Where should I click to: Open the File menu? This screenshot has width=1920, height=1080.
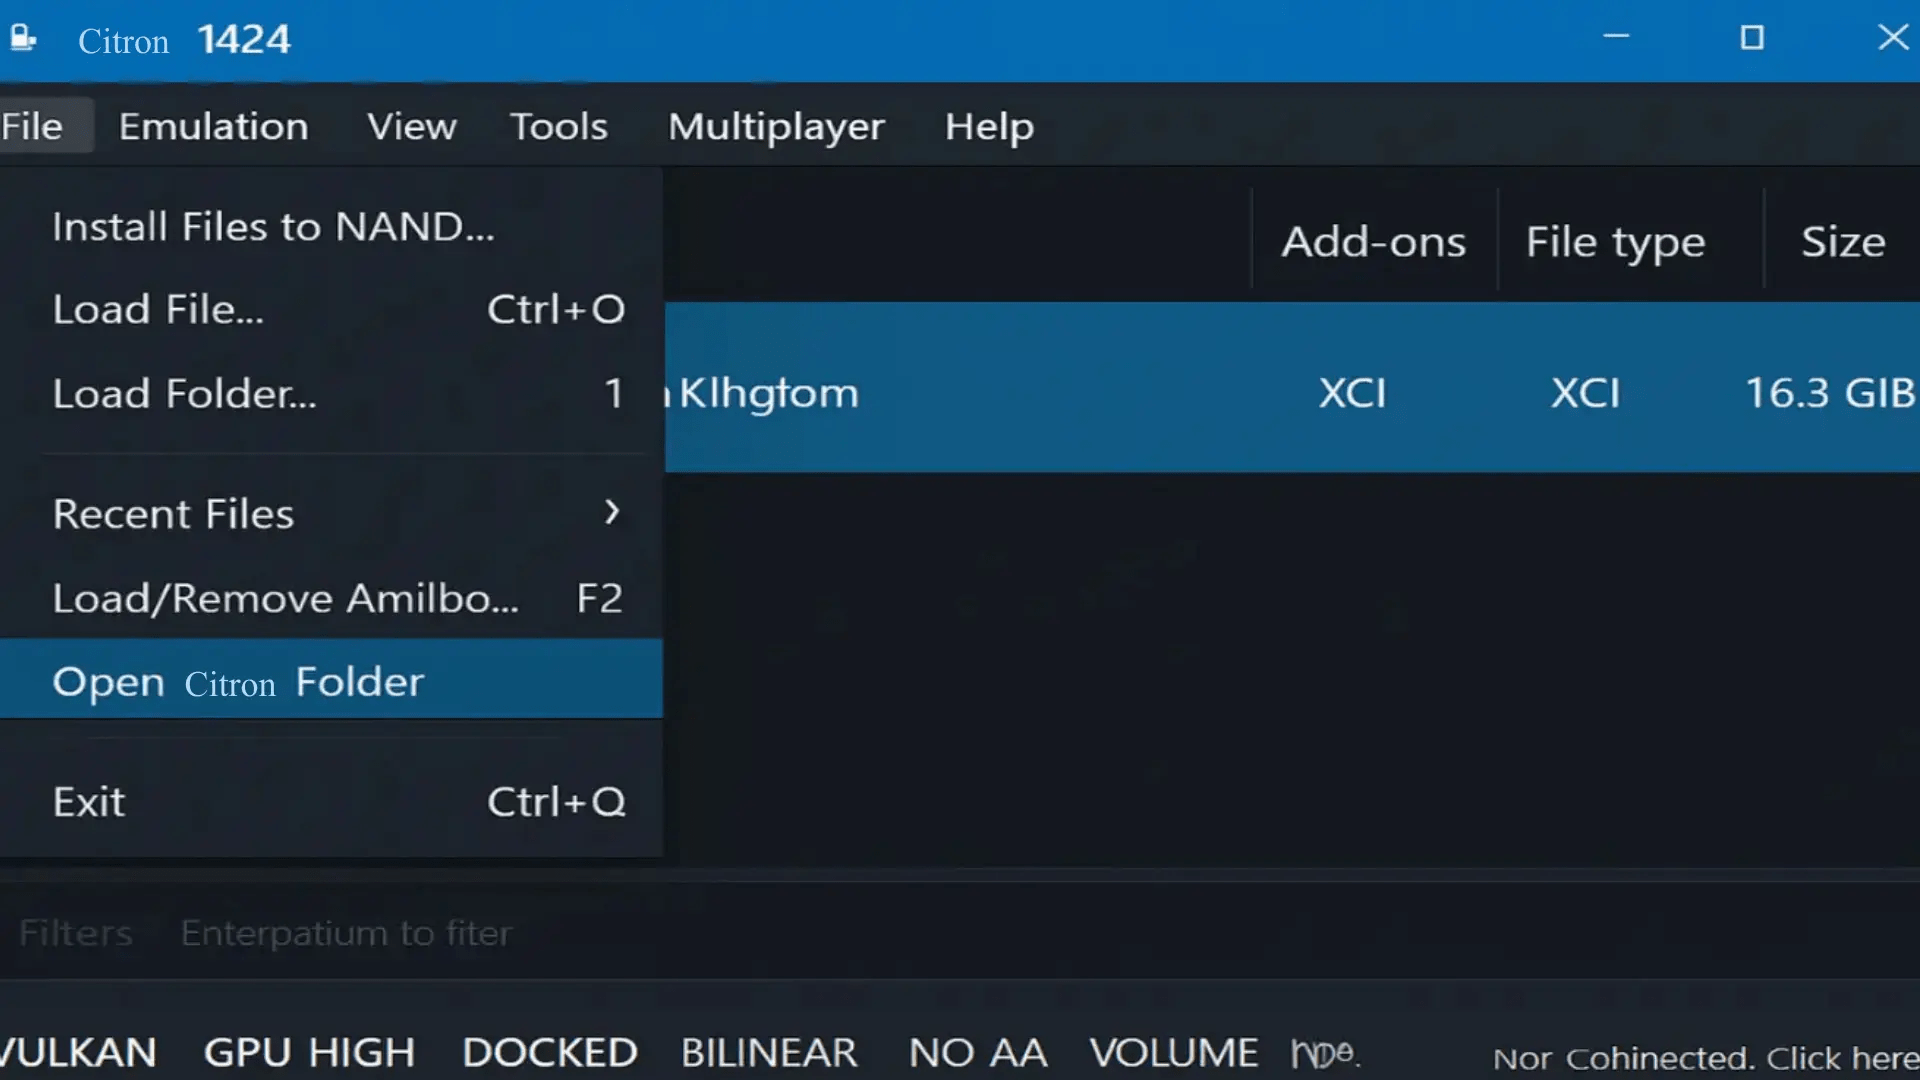point(33,126)
